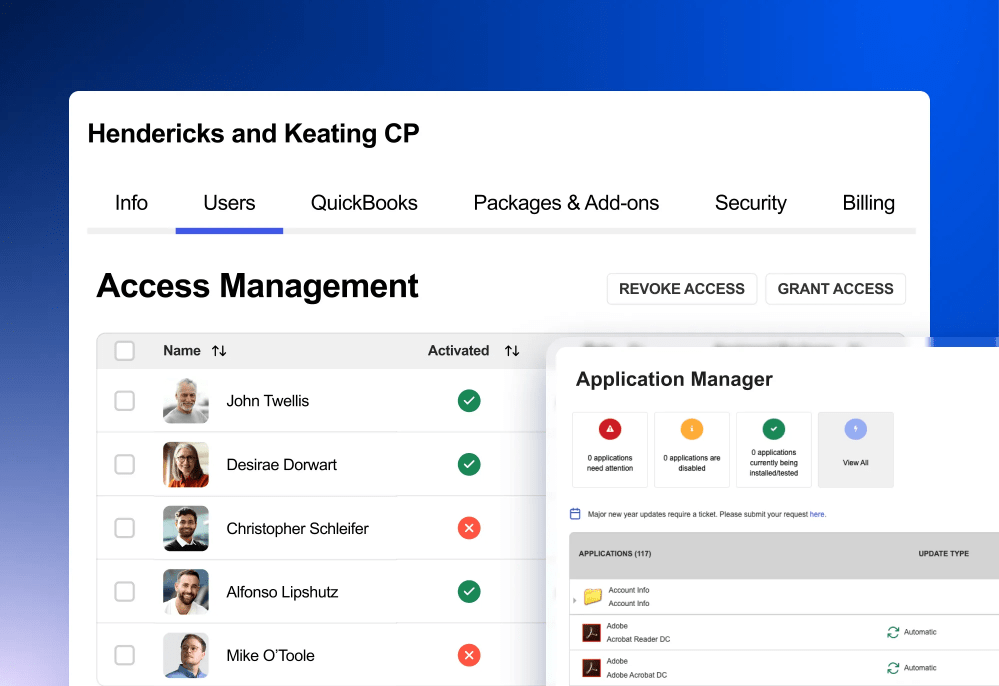This screenshot has height=686, width=999.
Task: Toggle the select-all checkbox in the table header
Action: coord(124,350)
